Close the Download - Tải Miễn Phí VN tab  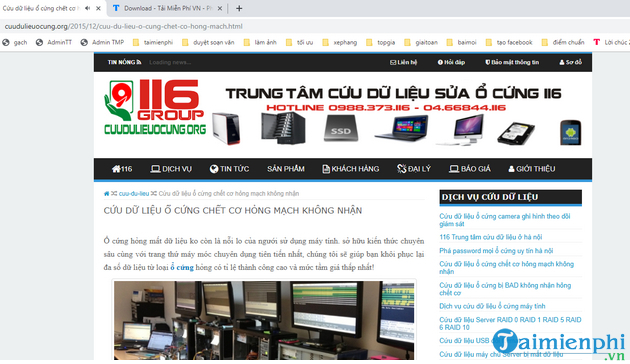[x=220, y=8]
